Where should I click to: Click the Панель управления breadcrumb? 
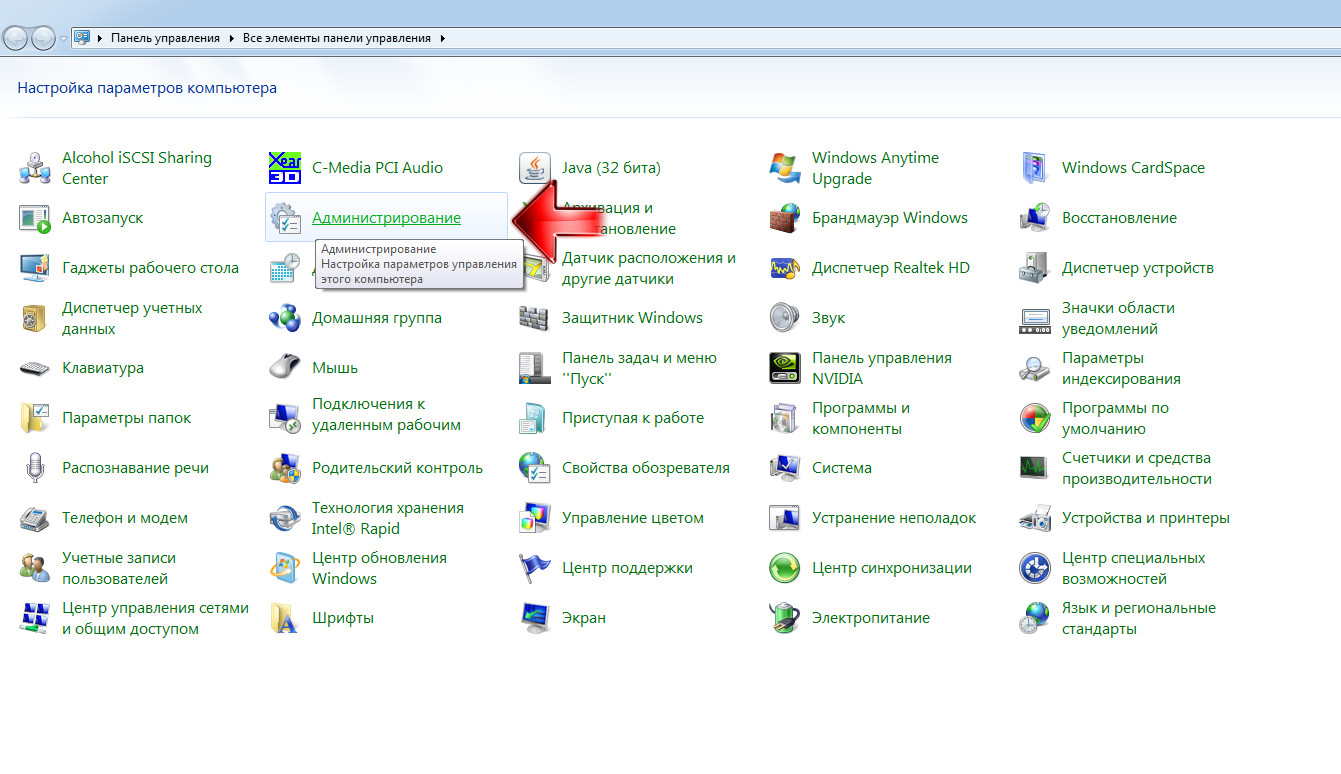(x=165, y=38)
